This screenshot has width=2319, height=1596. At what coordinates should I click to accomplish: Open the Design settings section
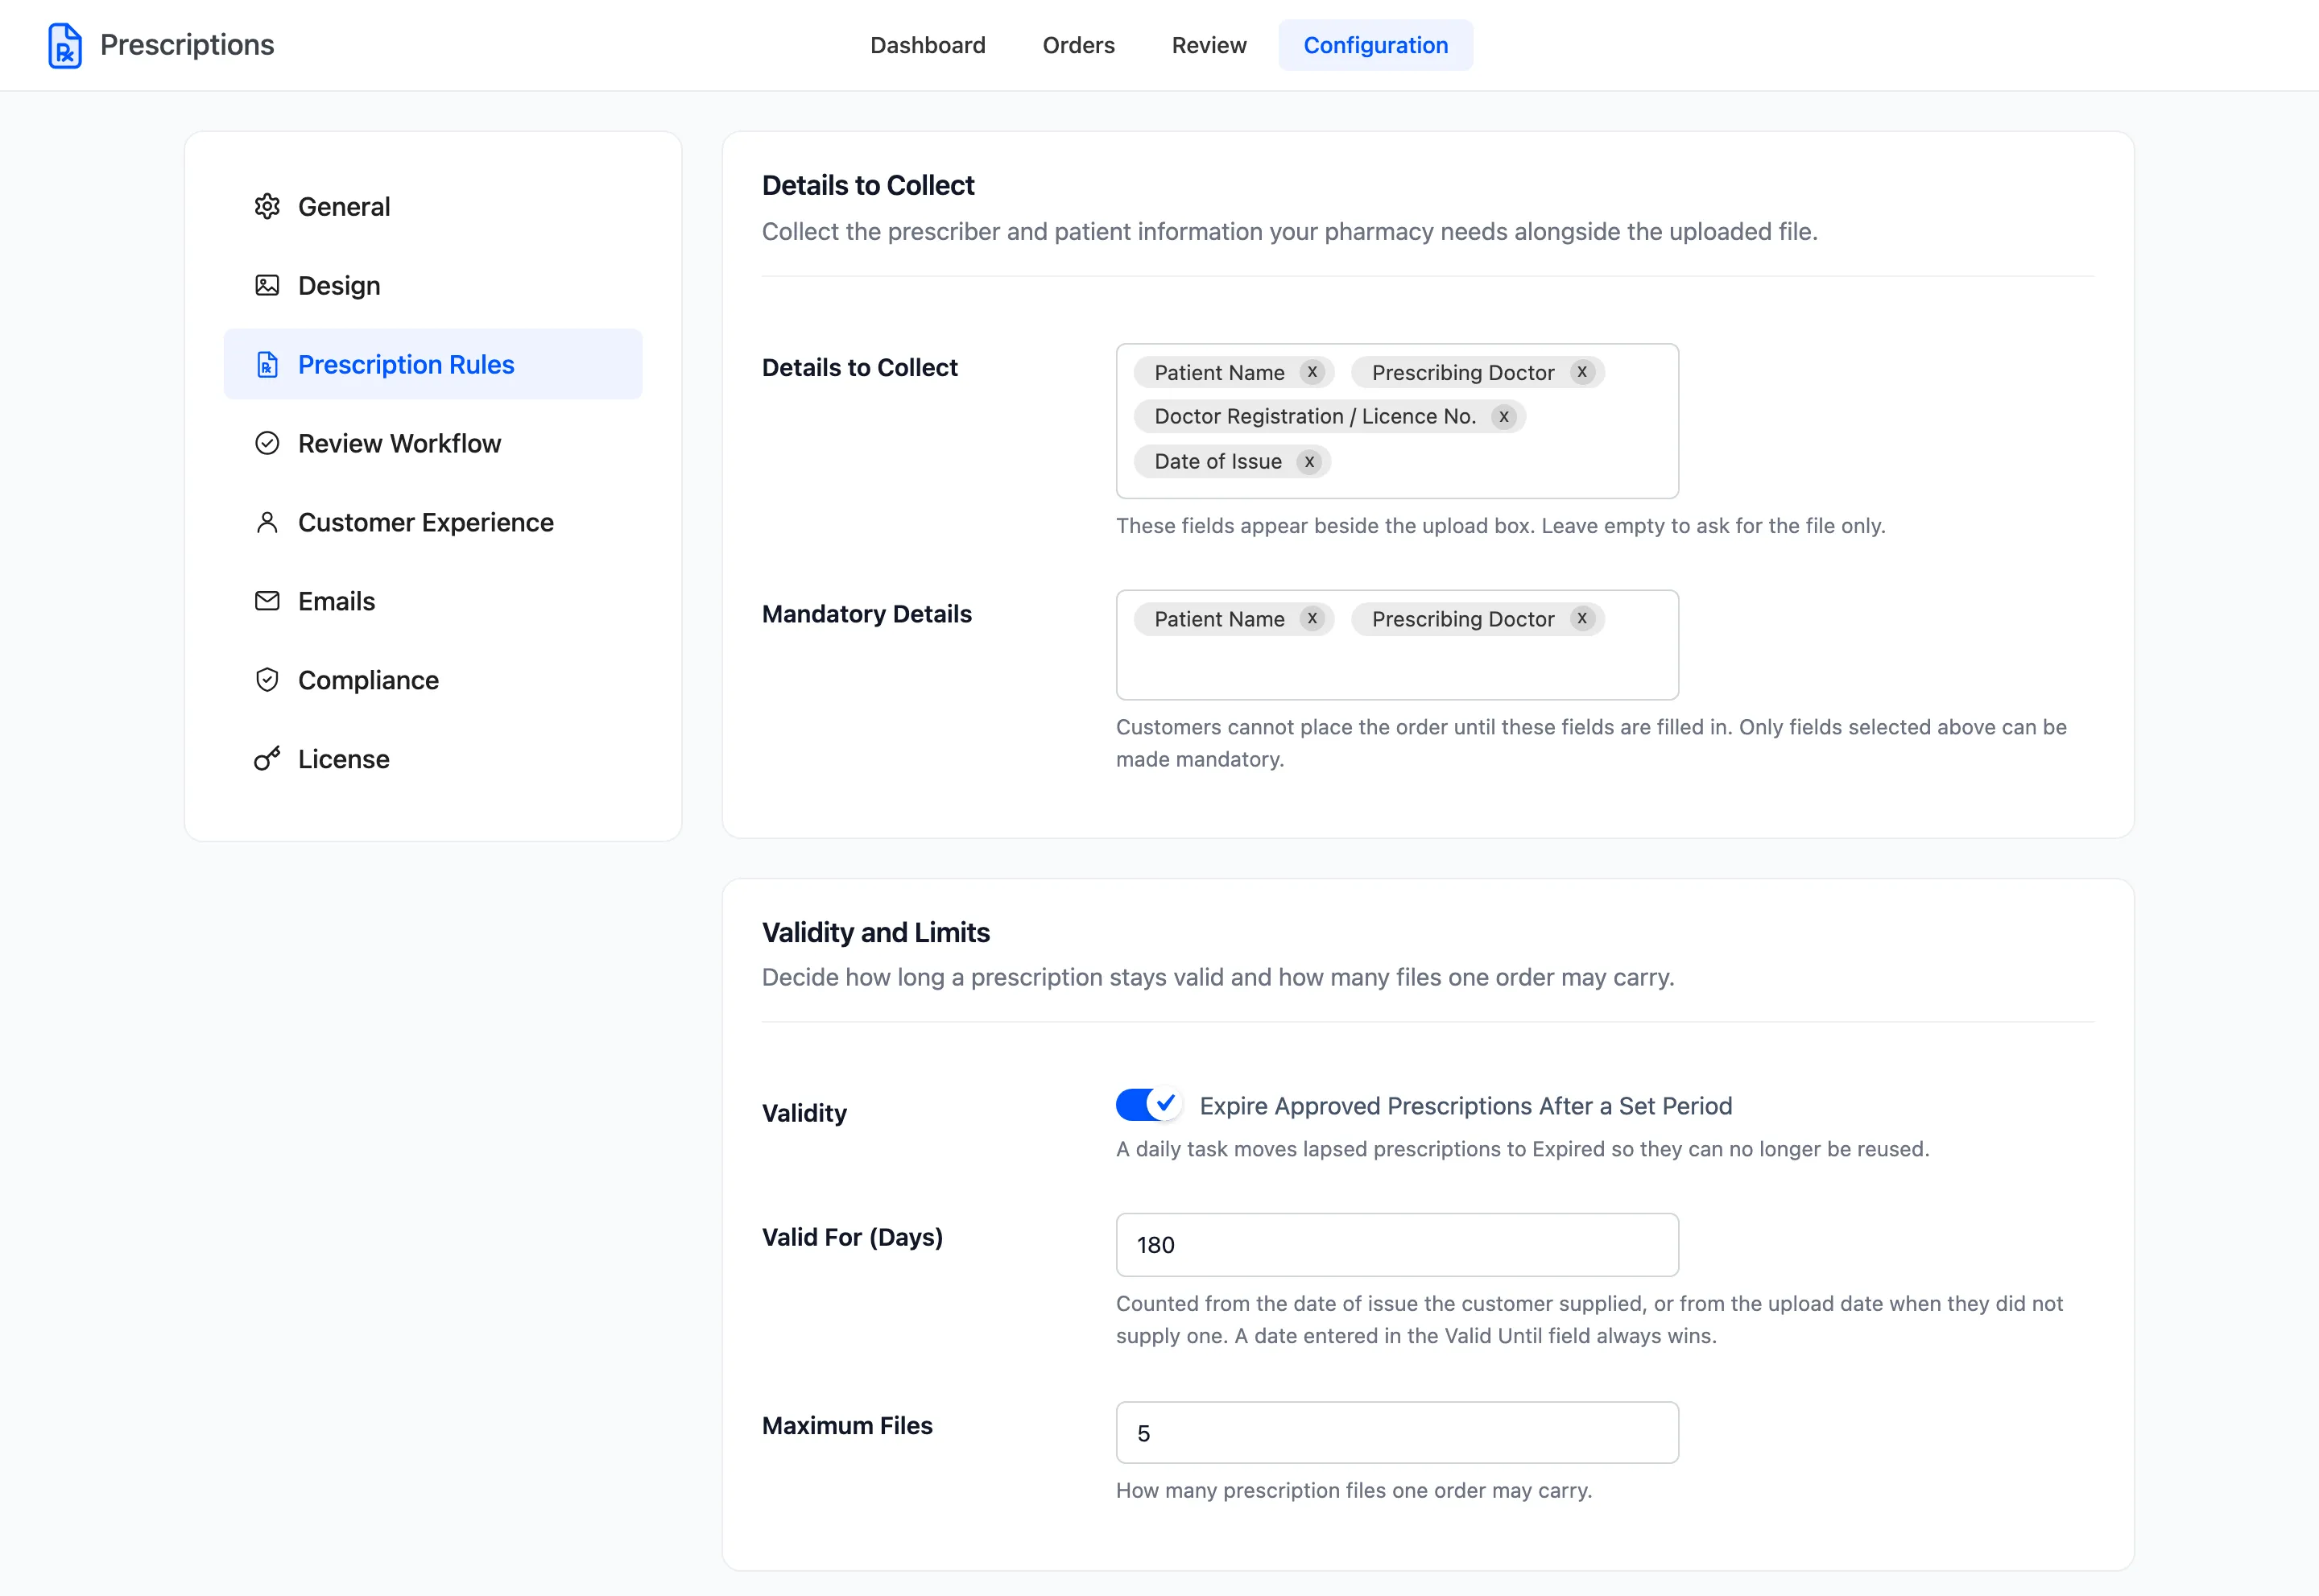tap(433, 285)
